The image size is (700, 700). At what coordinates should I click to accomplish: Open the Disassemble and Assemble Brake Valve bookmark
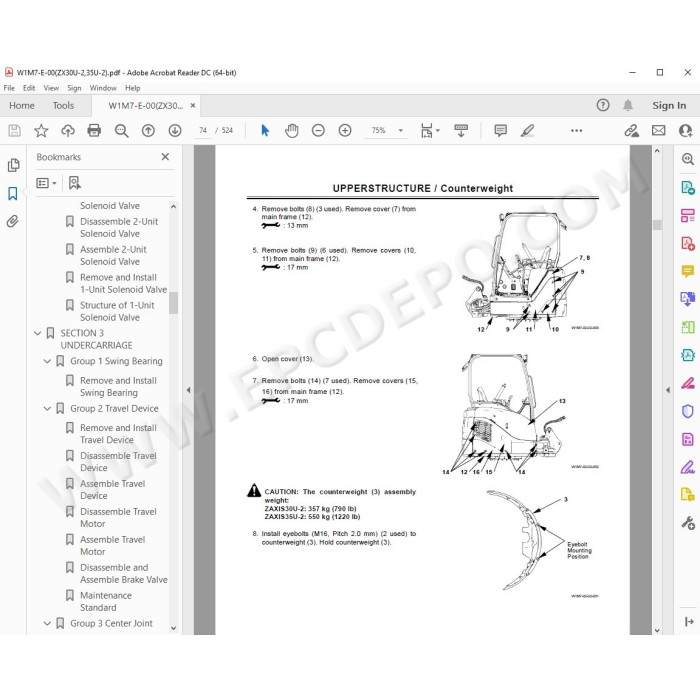(x=124, y=574)
